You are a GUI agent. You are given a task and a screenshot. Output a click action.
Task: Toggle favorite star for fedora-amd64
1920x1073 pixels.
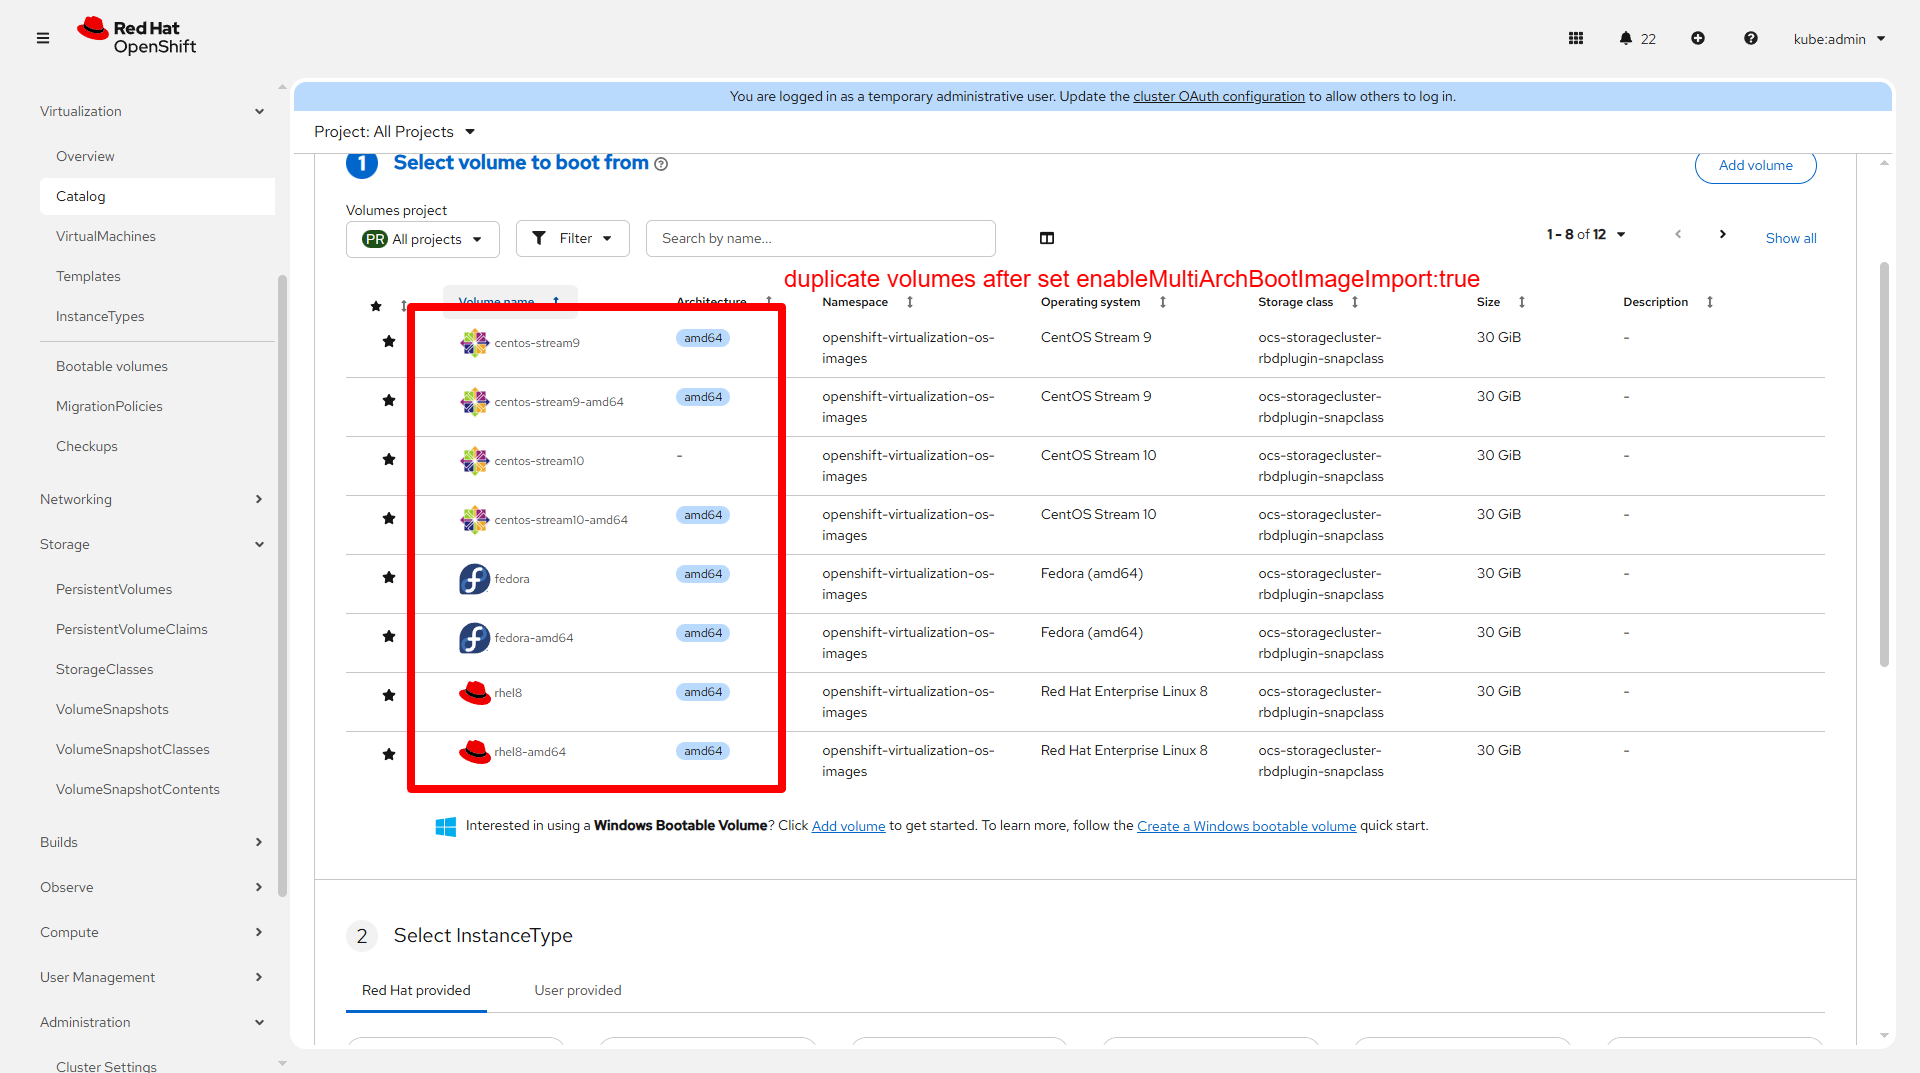click(389, 637)
